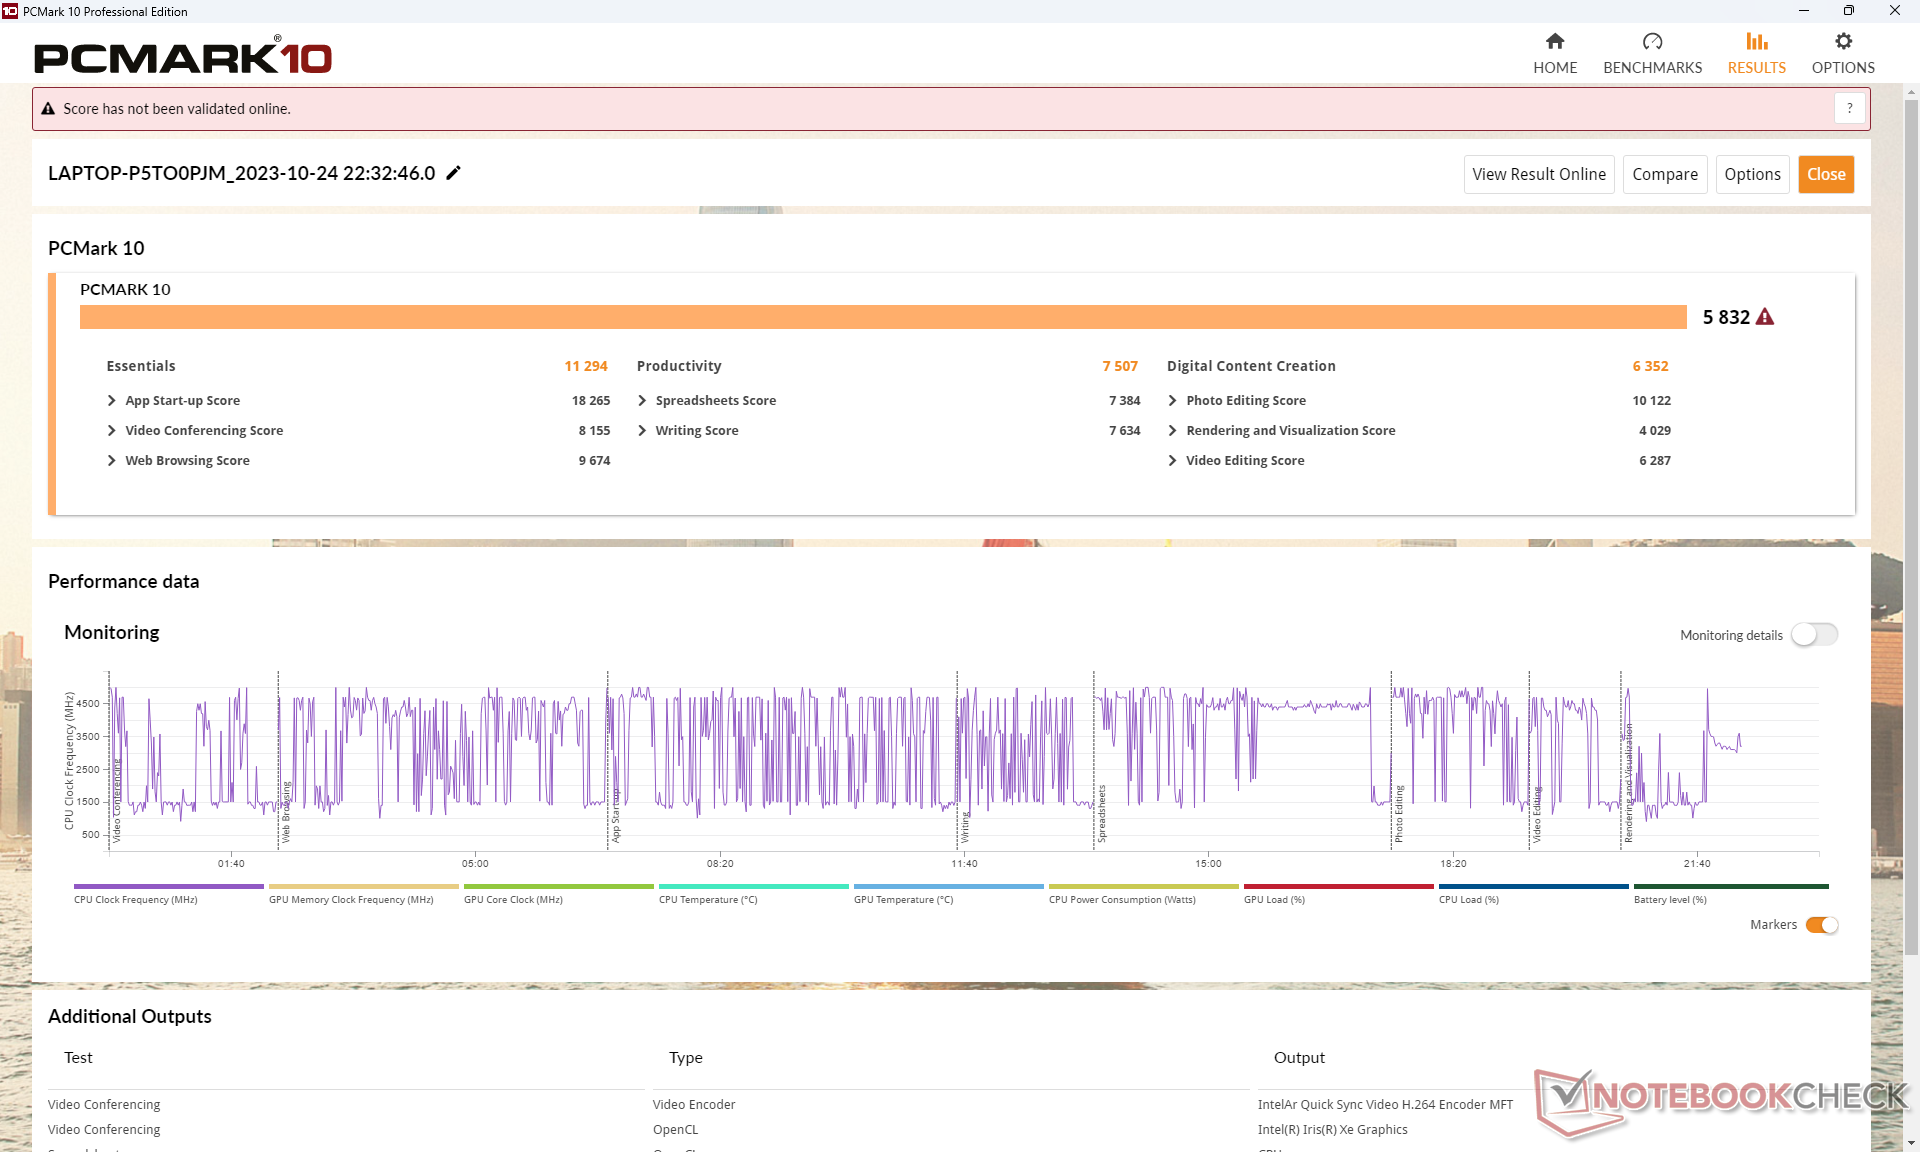Open Benchmarks gauge icon
This screenshot has width=1920, height=1152.
point(1652,41)
